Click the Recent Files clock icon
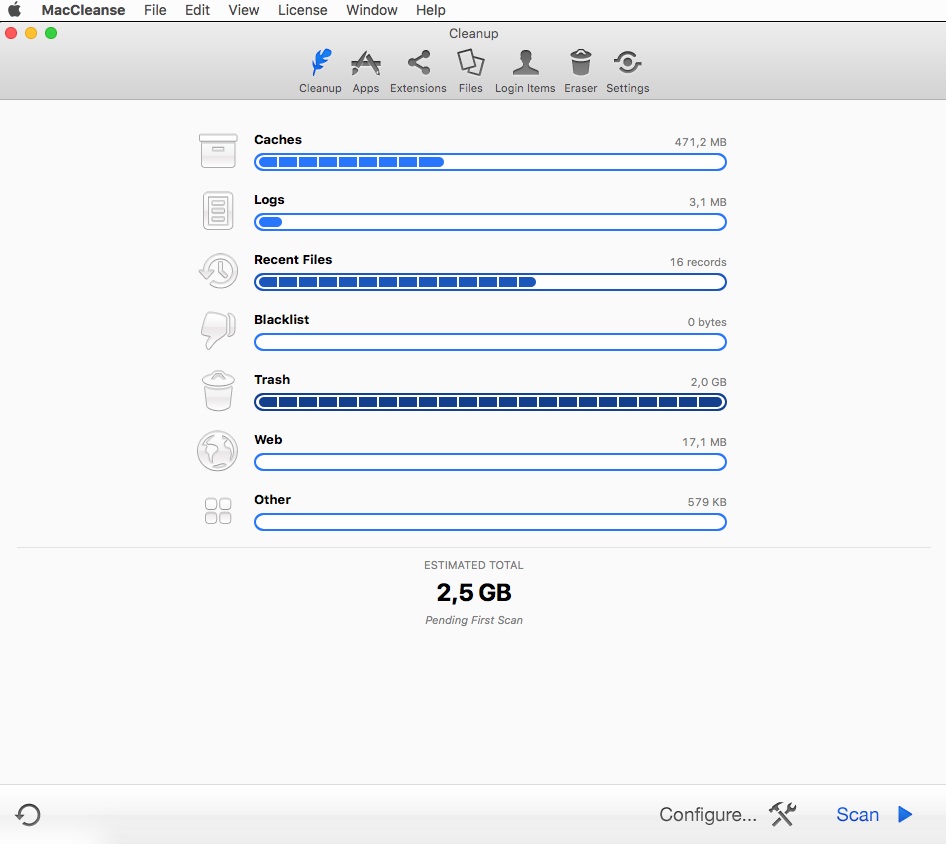 pyautogui.click(x=218, y=270)
